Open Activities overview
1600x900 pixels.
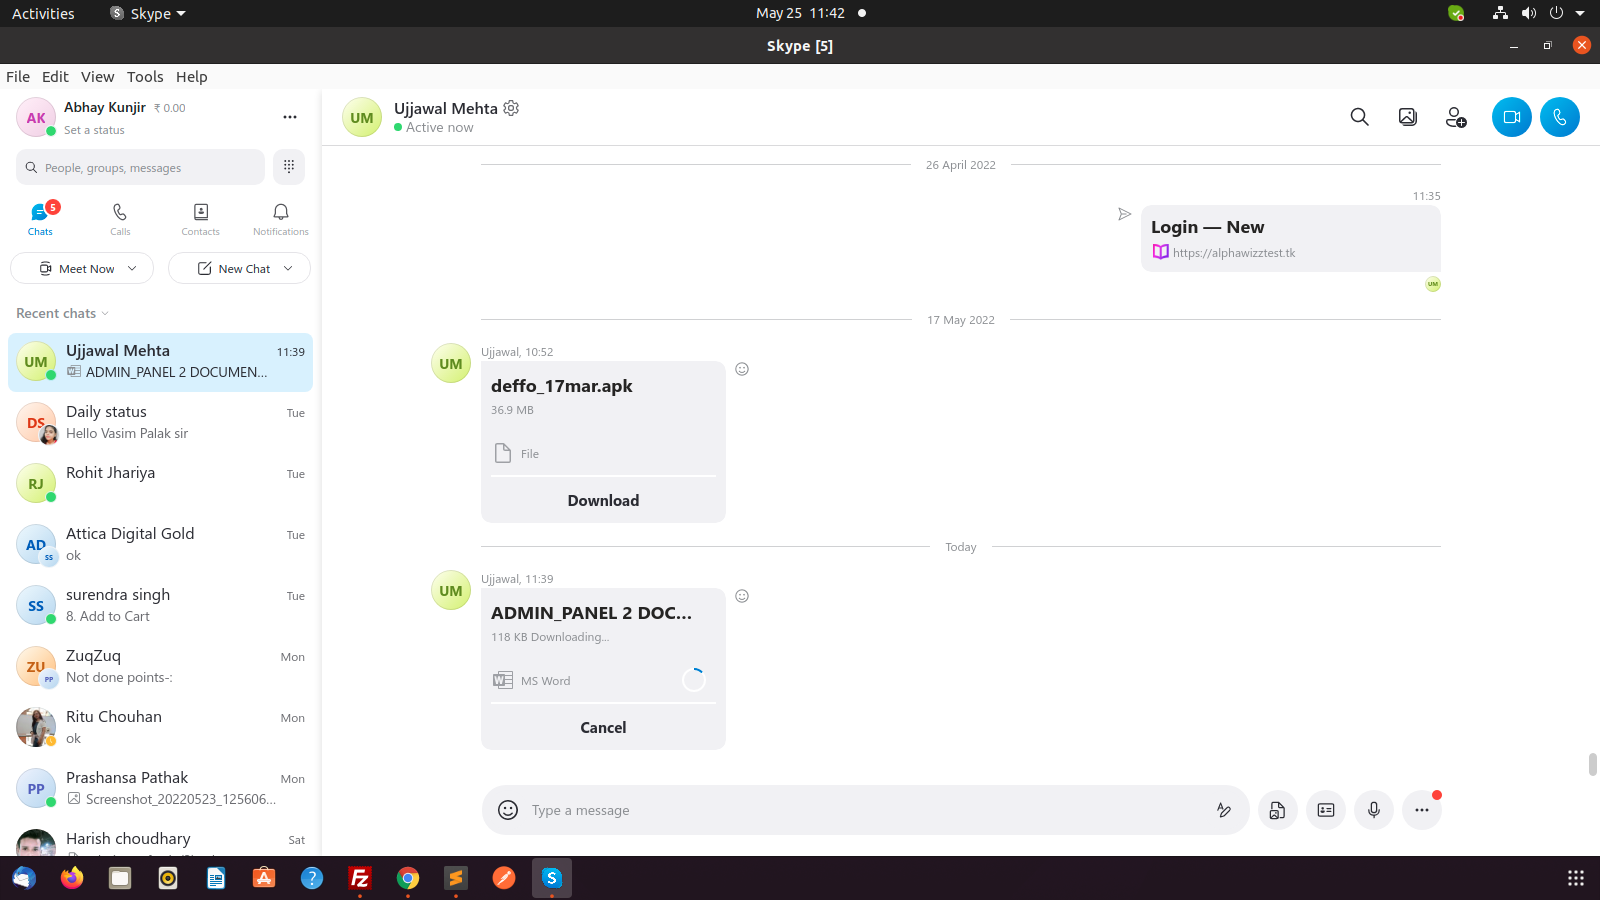[43, 13]
